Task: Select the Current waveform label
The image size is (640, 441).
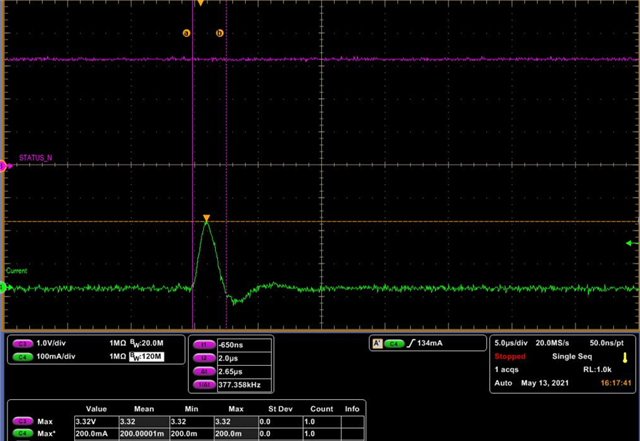Action: pyautogui.click(x=16, y=271)
